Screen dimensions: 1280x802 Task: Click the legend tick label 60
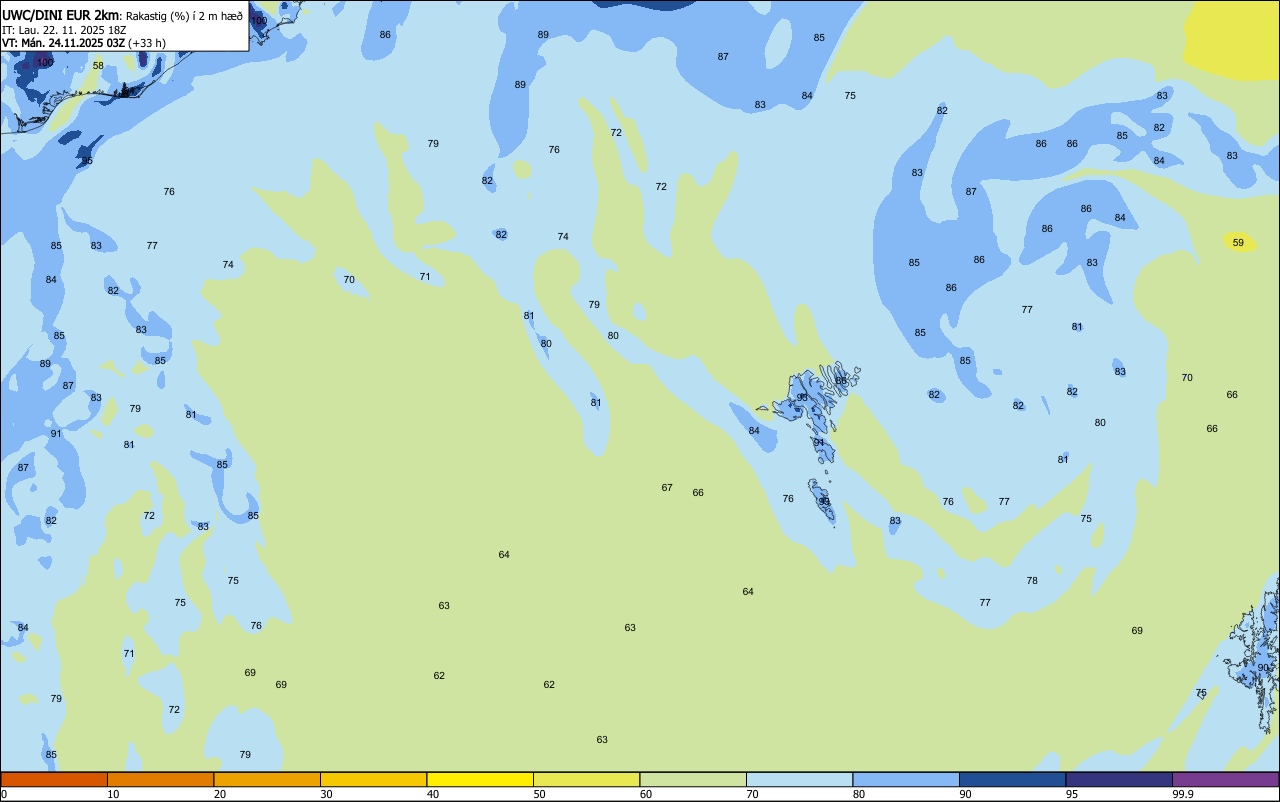[x=645, y=794]
